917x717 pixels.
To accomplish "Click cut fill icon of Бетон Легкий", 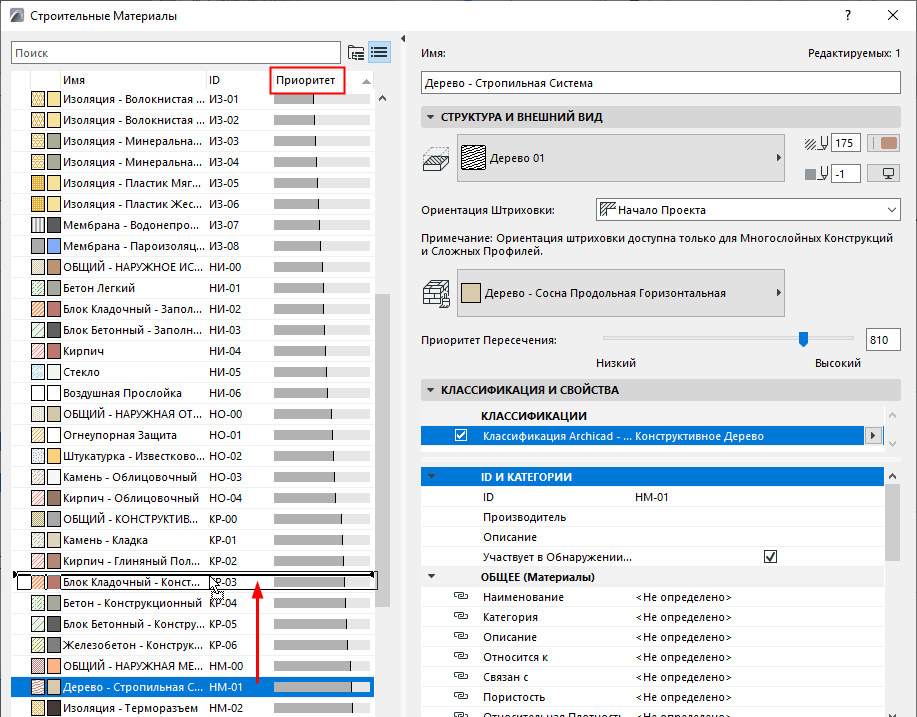I will 38,288.
